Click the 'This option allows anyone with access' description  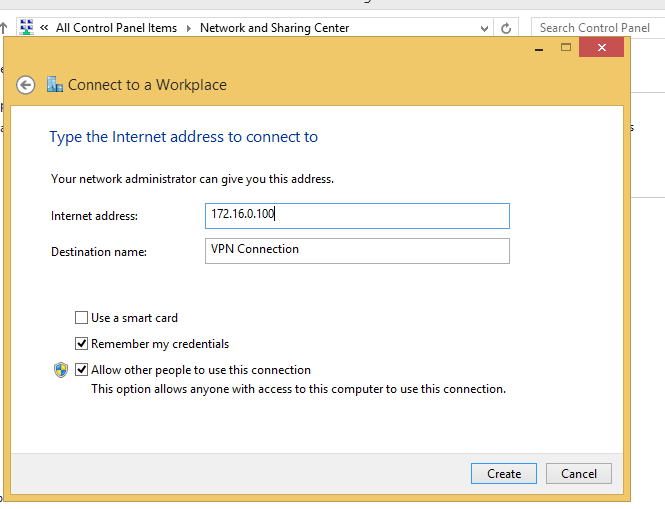pyautogui.click(x=299, y=389)
